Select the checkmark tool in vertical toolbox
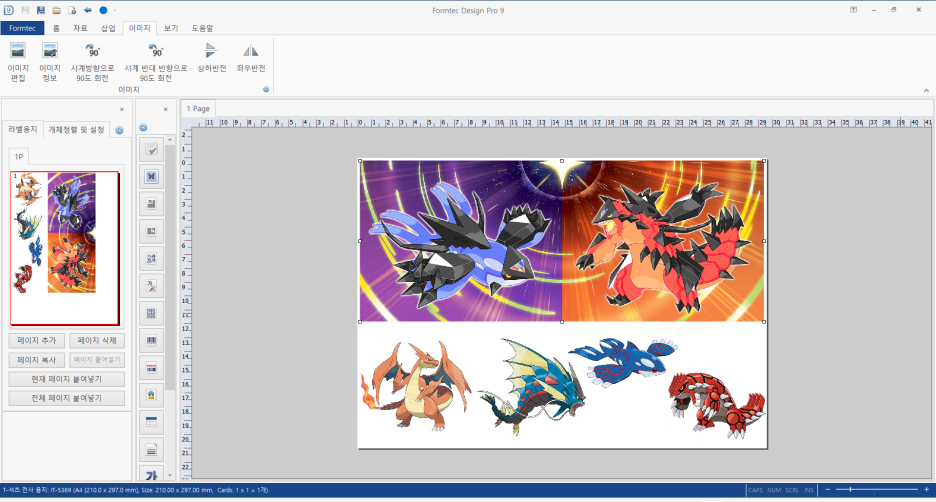 pyautogui.click(x=152, y=149)
